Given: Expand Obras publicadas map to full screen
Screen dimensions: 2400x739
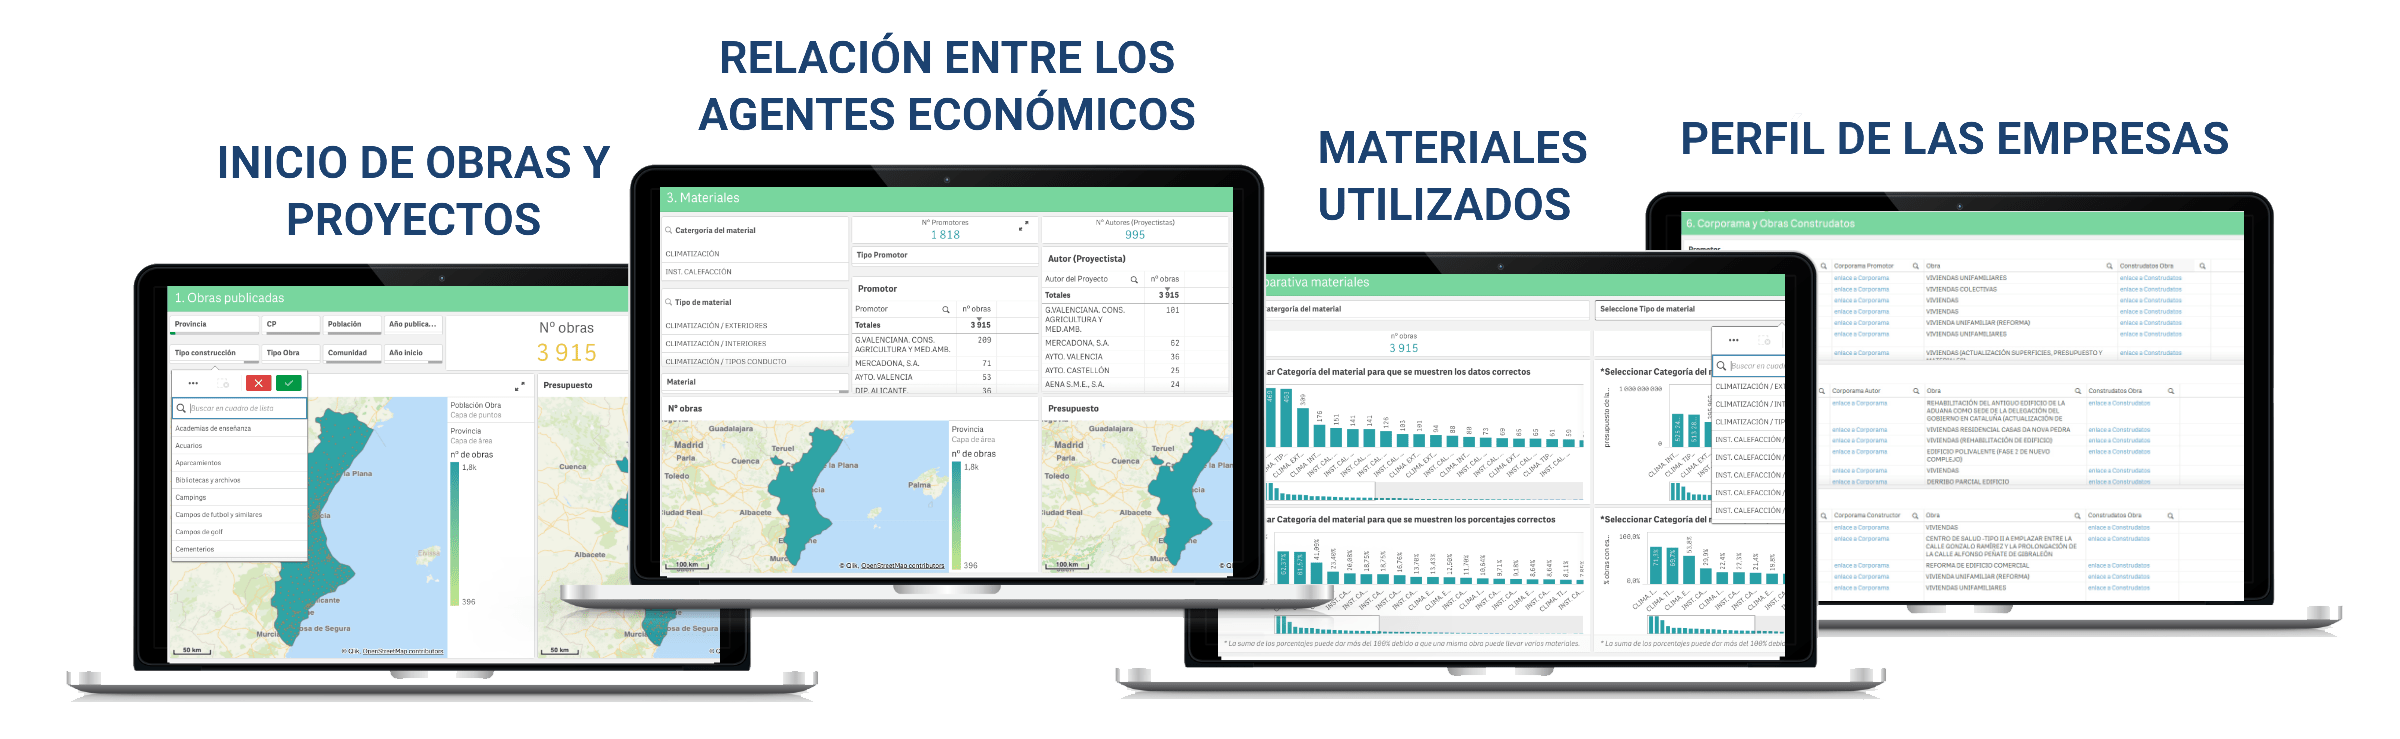Looking at the screenshot, I should tap(519, 386).
